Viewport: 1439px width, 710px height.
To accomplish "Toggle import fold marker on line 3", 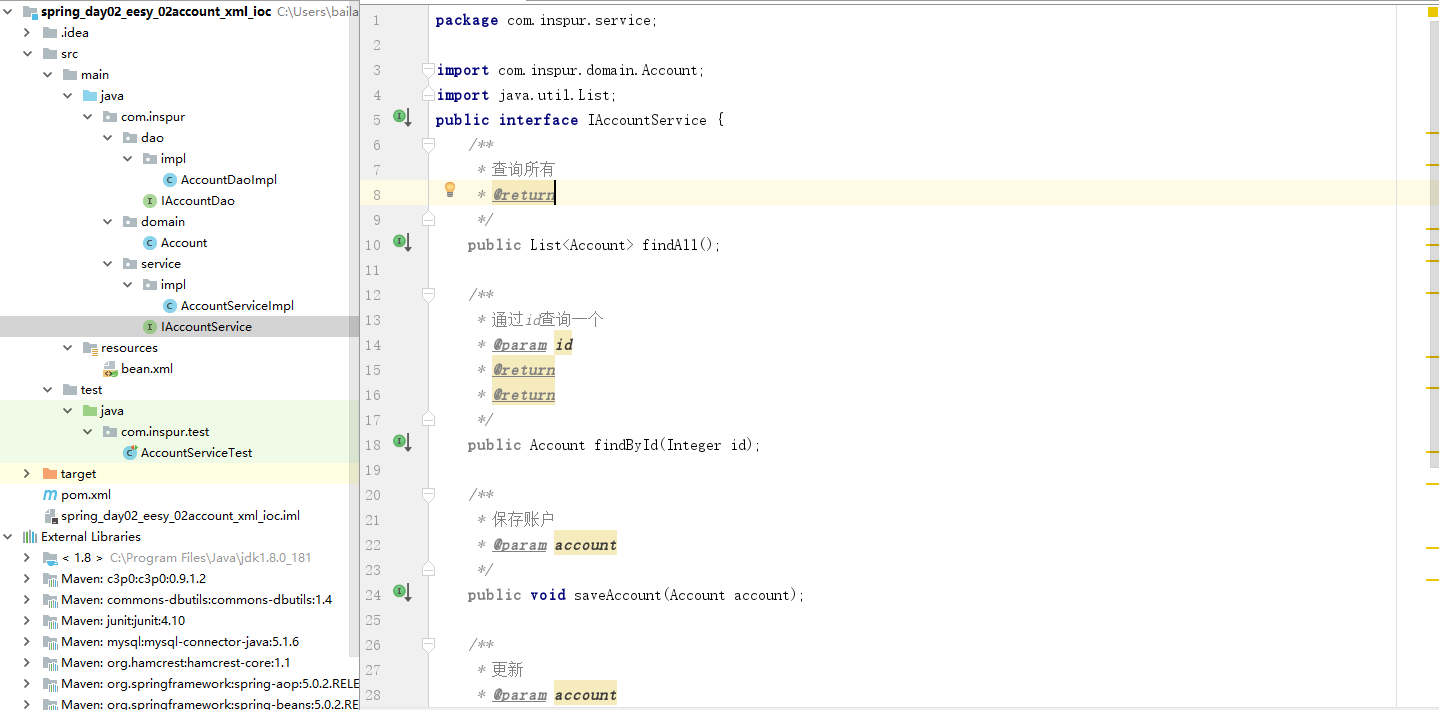I will click(x=429, y=69).
